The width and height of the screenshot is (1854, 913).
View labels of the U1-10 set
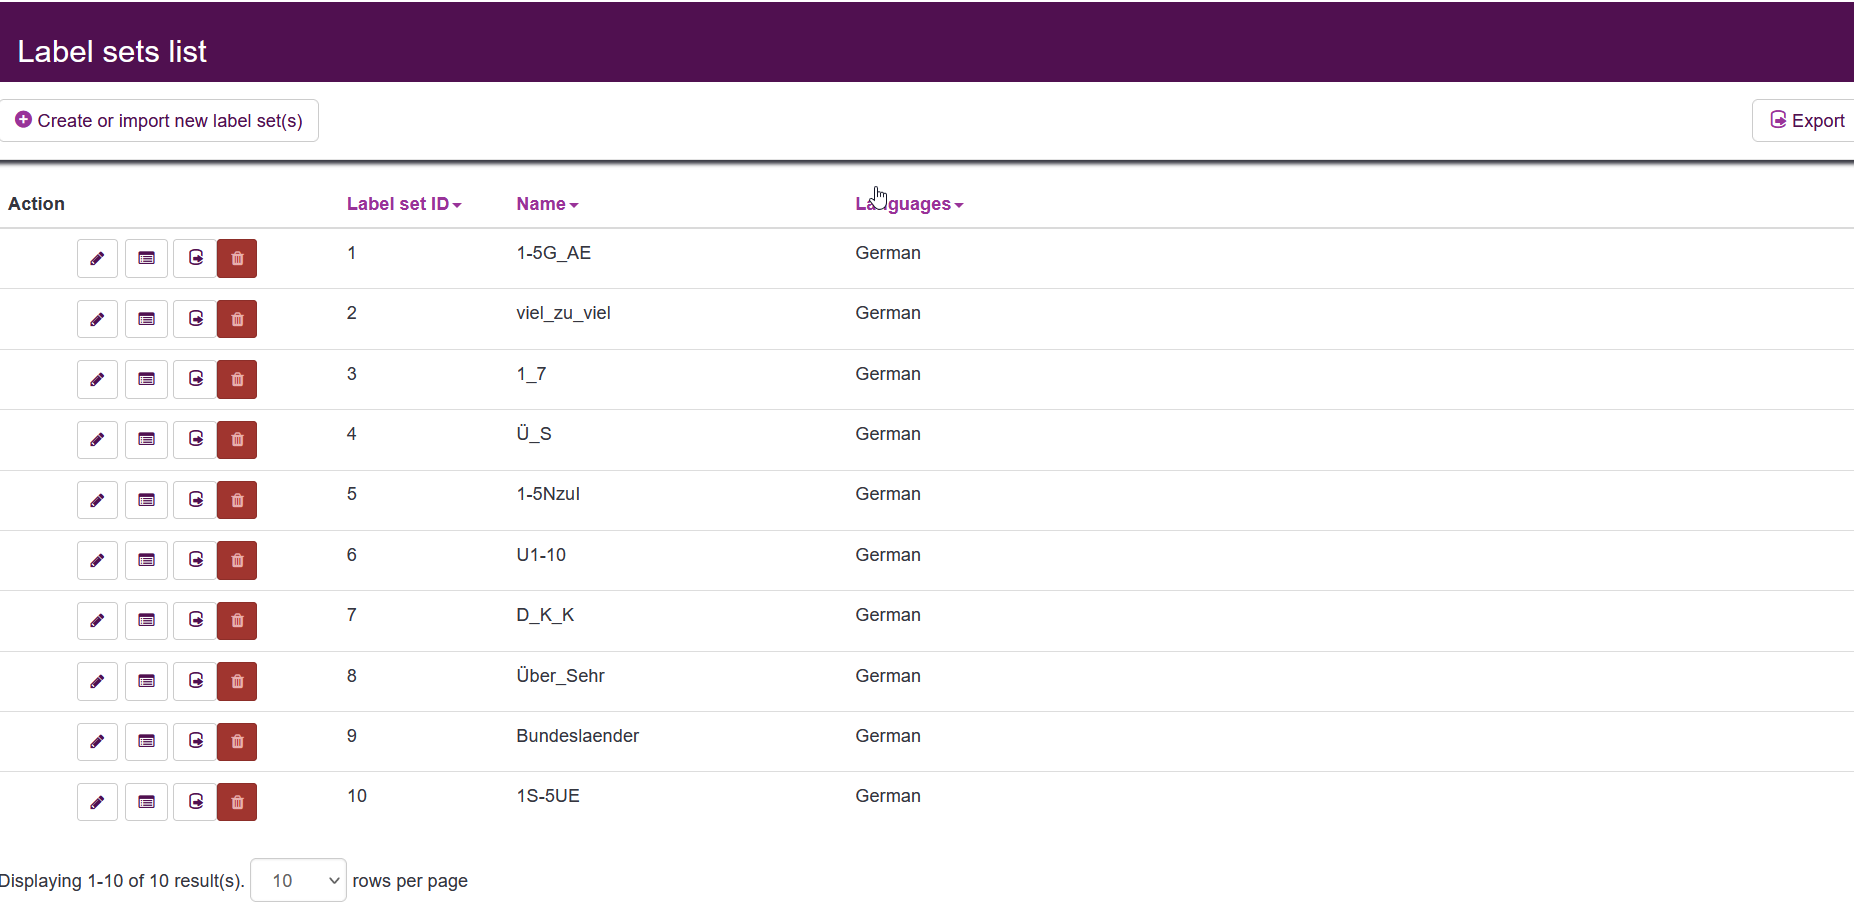146,560
